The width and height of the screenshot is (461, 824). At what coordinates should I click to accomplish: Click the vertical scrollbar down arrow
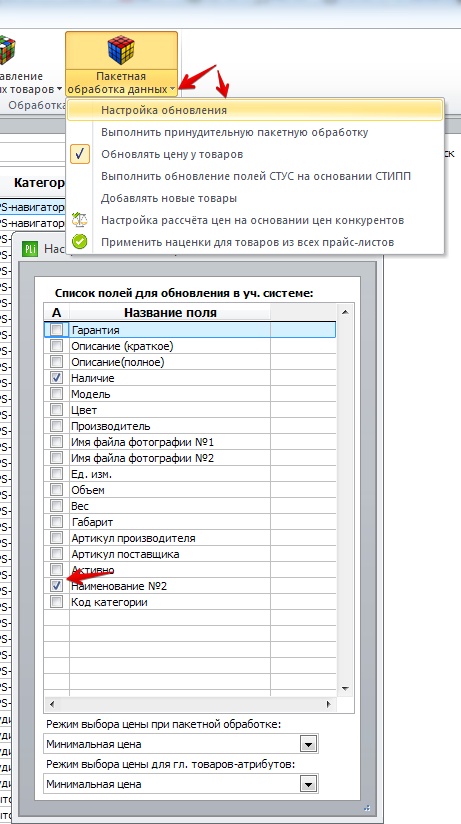pos(345,688)
